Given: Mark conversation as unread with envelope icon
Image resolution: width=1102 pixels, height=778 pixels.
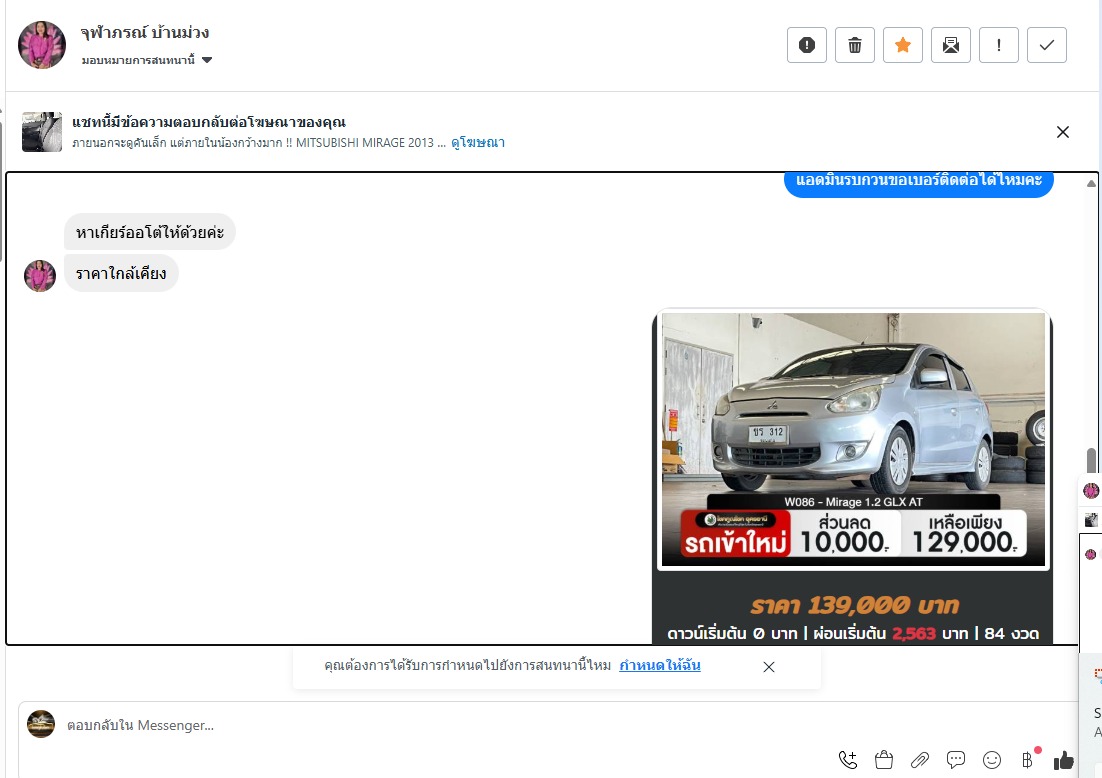Looking at the screenshot, I should click(951, 45).
